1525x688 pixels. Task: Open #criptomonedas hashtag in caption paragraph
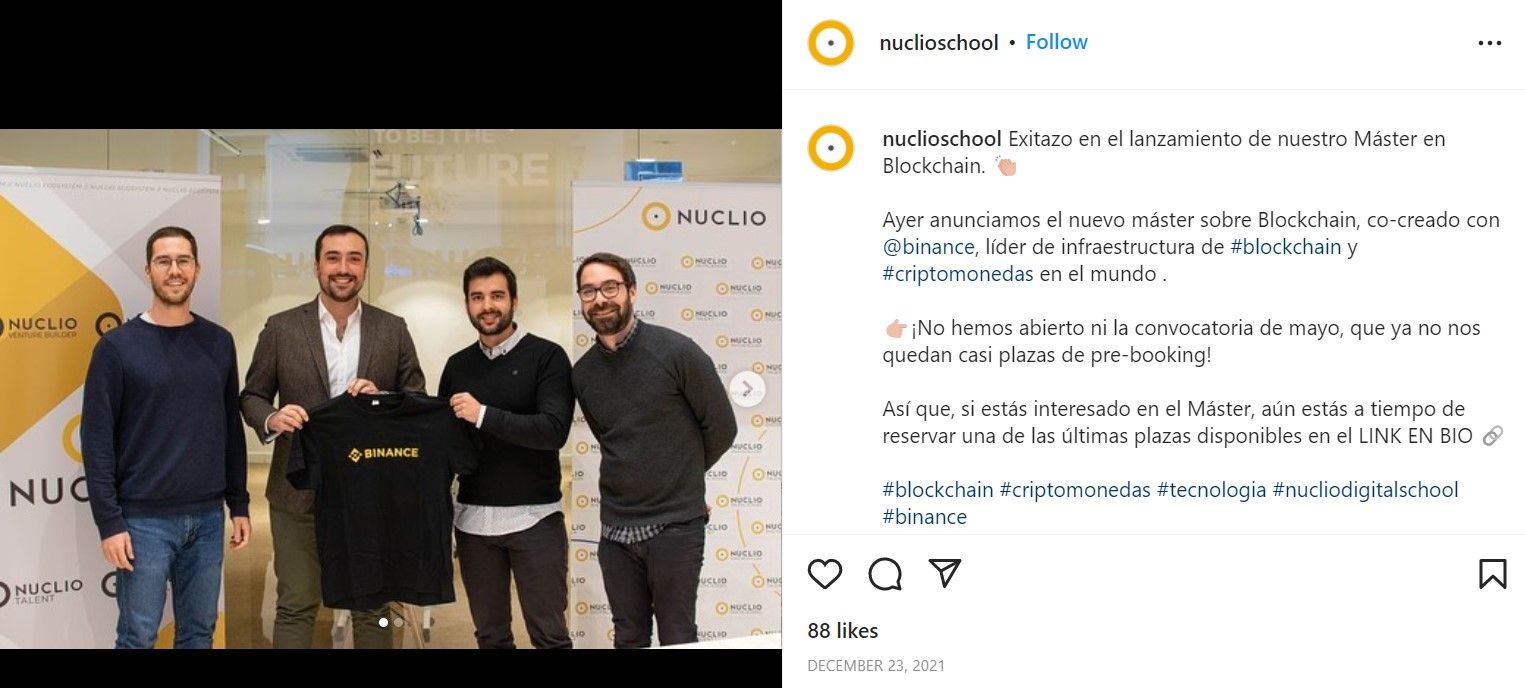coord(958,274)
